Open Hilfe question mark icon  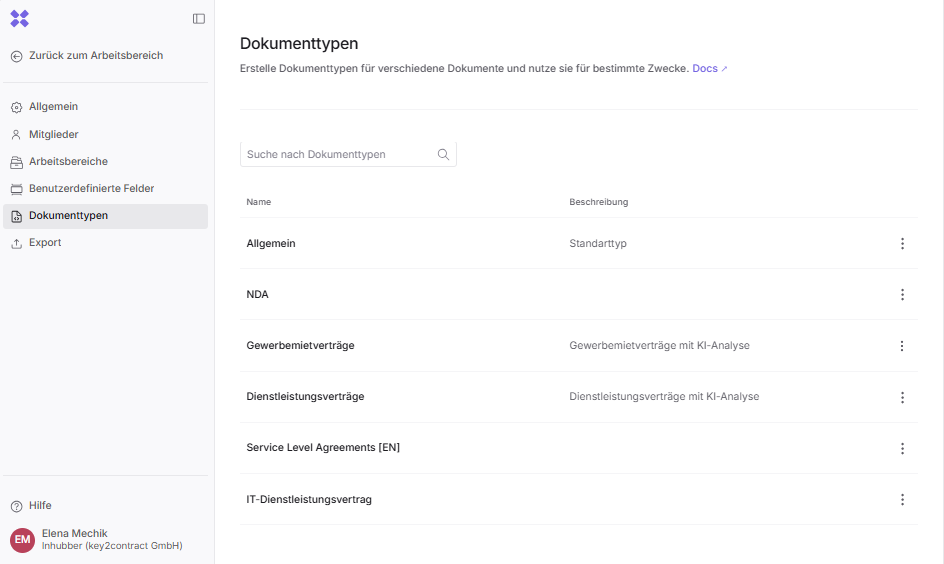click(16, 506)
